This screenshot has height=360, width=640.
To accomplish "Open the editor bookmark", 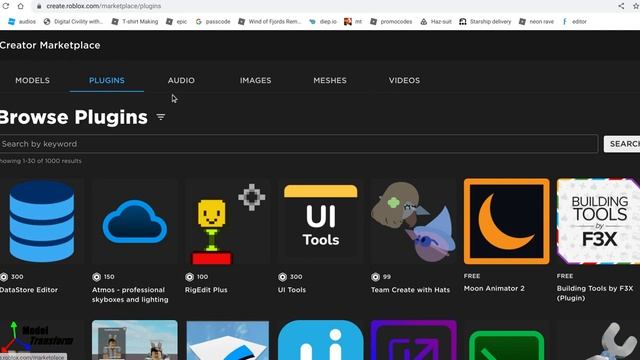I will [574, 22].
